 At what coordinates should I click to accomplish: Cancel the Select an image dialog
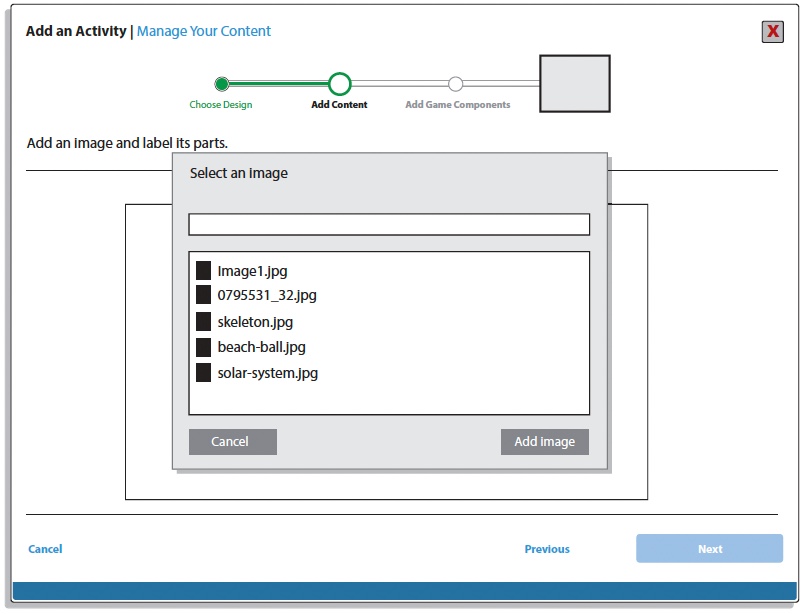point(232,442)
